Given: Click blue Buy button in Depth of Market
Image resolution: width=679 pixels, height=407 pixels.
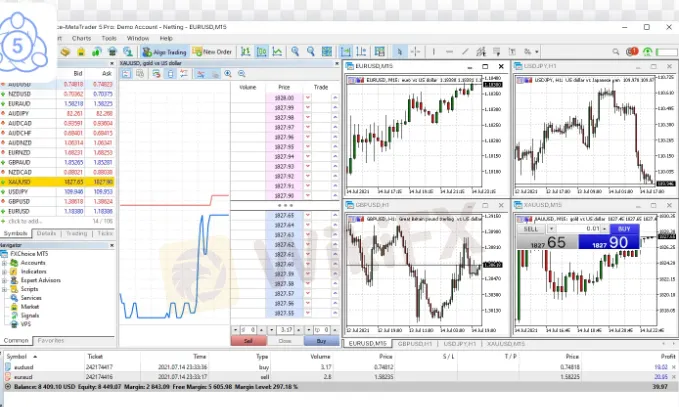Looking at the screenshot, I should coord(321,341).
